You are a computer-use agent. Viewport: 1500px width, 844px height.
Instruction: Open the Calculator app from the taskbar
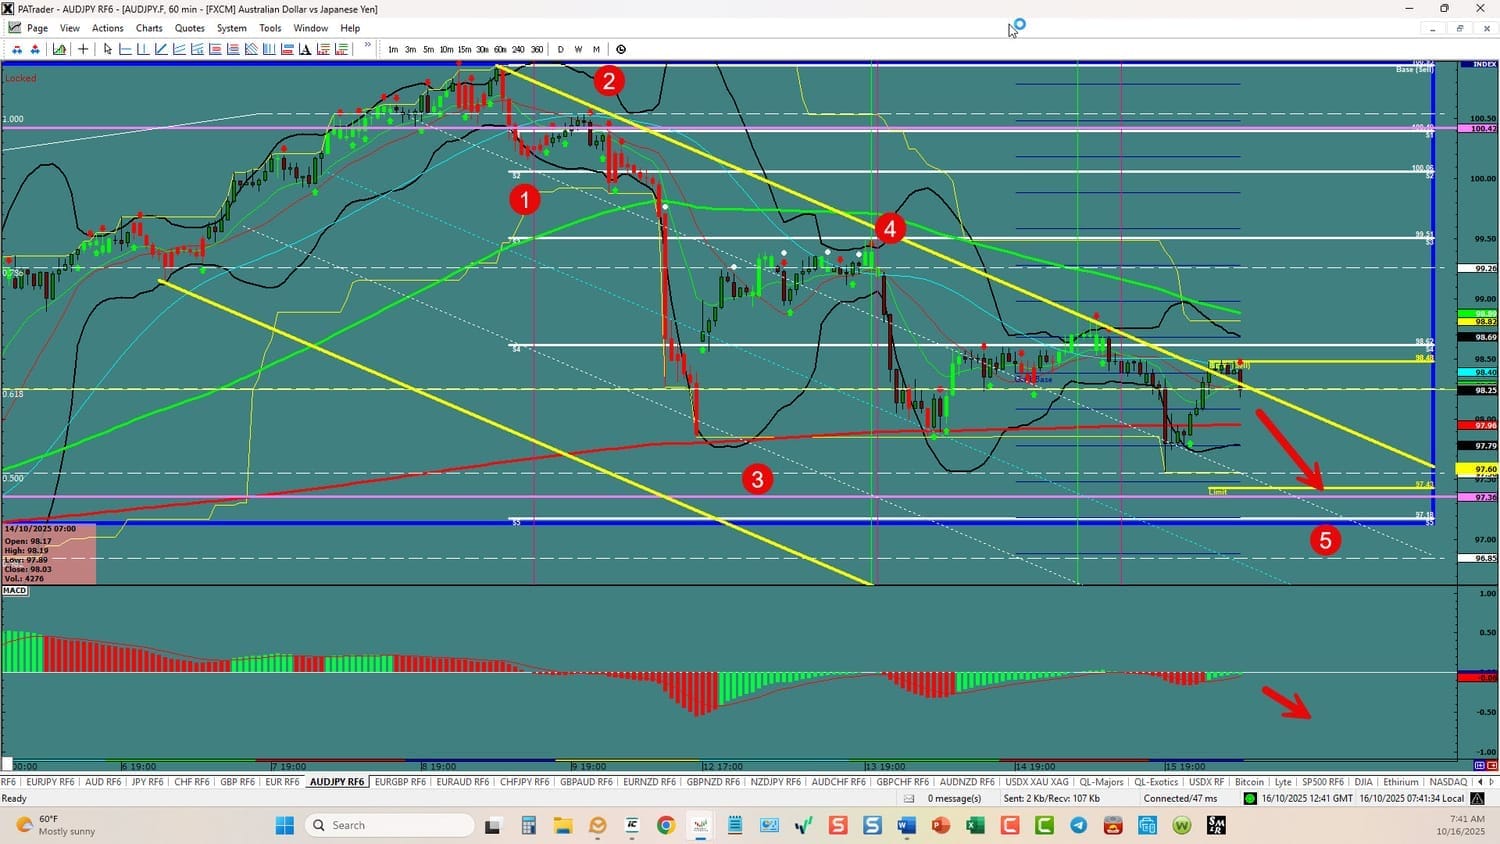pyautogui.click(x=528, y=825)
